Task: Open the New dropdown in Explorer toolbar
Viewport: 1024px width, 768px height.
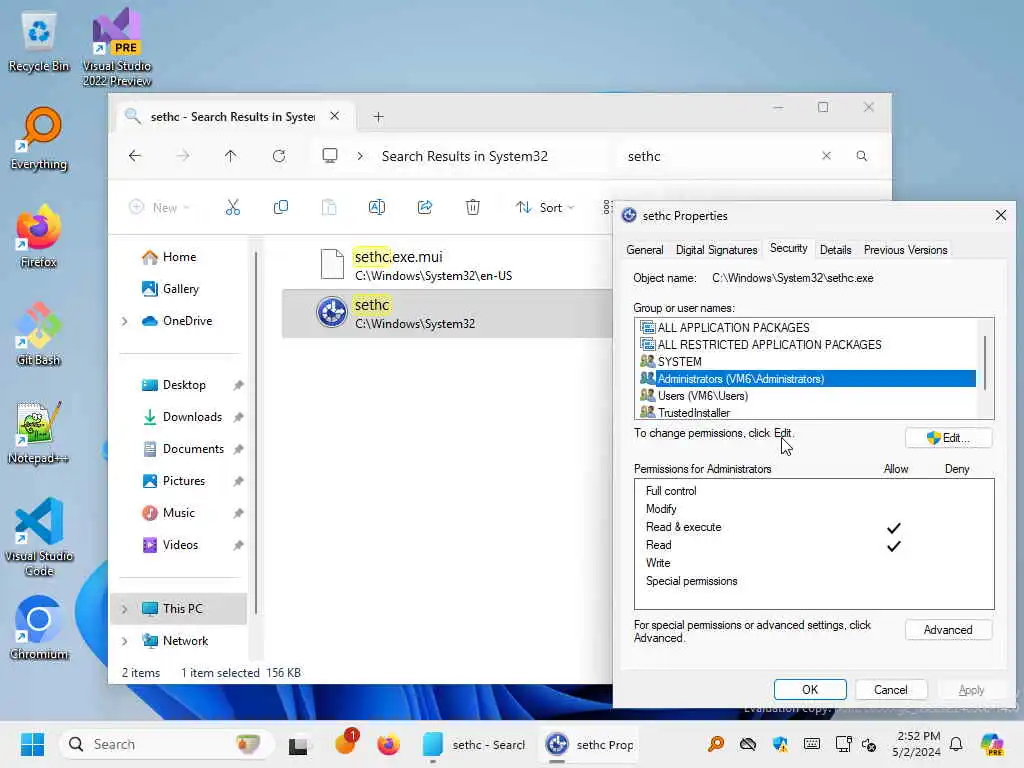Action: 159,208
